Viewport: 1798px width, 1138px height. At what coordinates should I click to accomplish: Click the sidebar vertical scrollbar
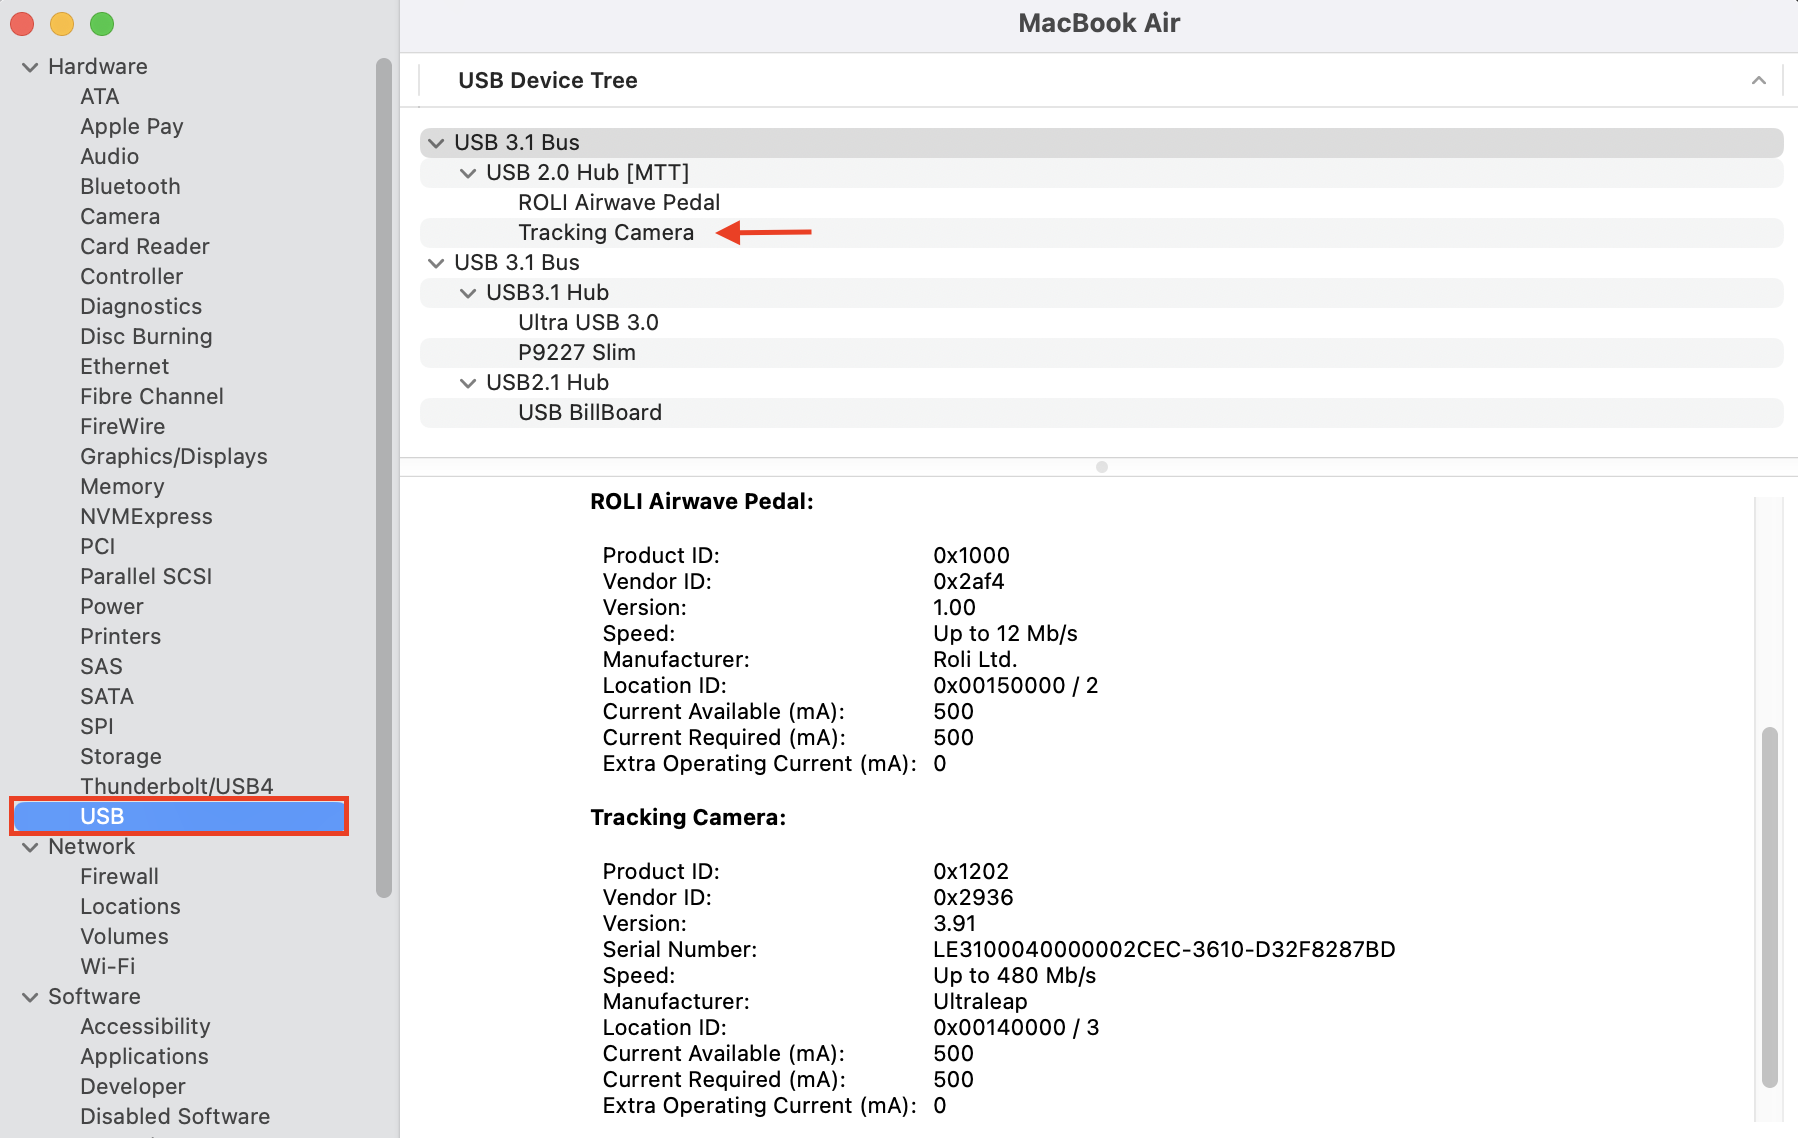pos(384,478)
